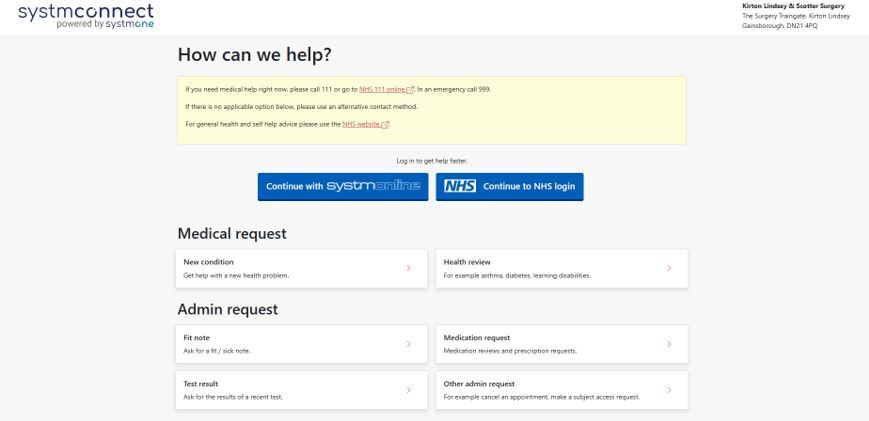Image resolution: width=869 pixels, height=421 pixels.
Task: Continue to NHS login
Action: 509,187
